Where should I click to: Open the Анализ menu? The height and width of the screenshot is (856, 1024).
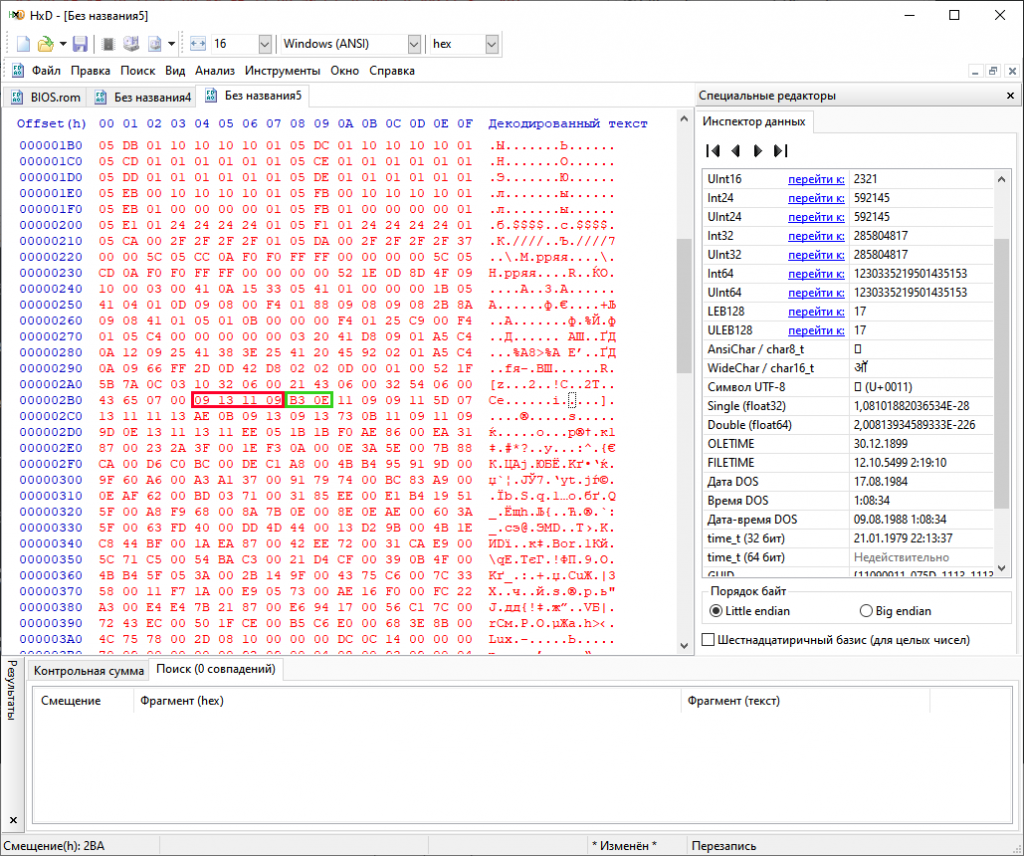pyautogui.click(x=215, y=71)
